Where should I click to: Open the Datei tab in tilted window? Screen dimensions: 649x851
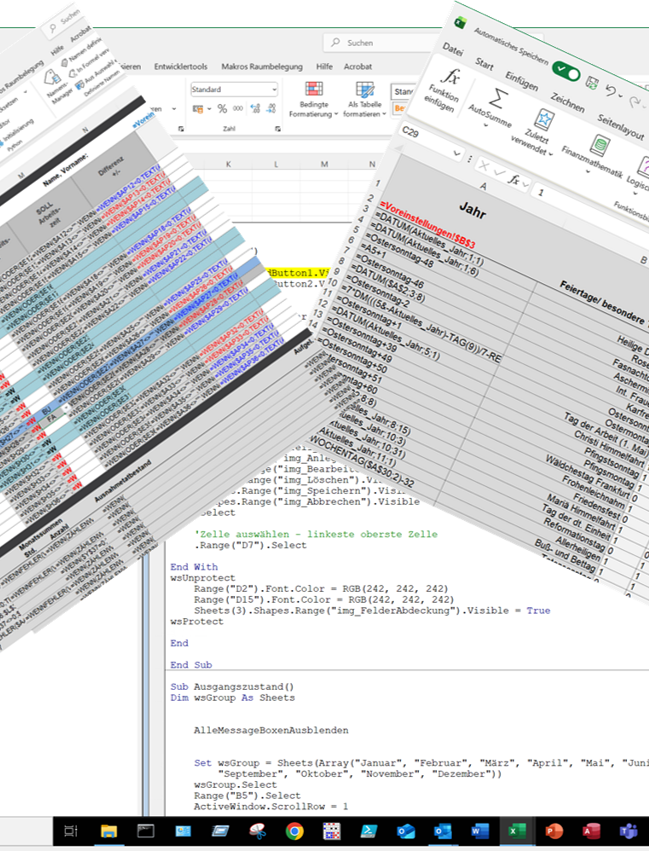click(453, 49)
